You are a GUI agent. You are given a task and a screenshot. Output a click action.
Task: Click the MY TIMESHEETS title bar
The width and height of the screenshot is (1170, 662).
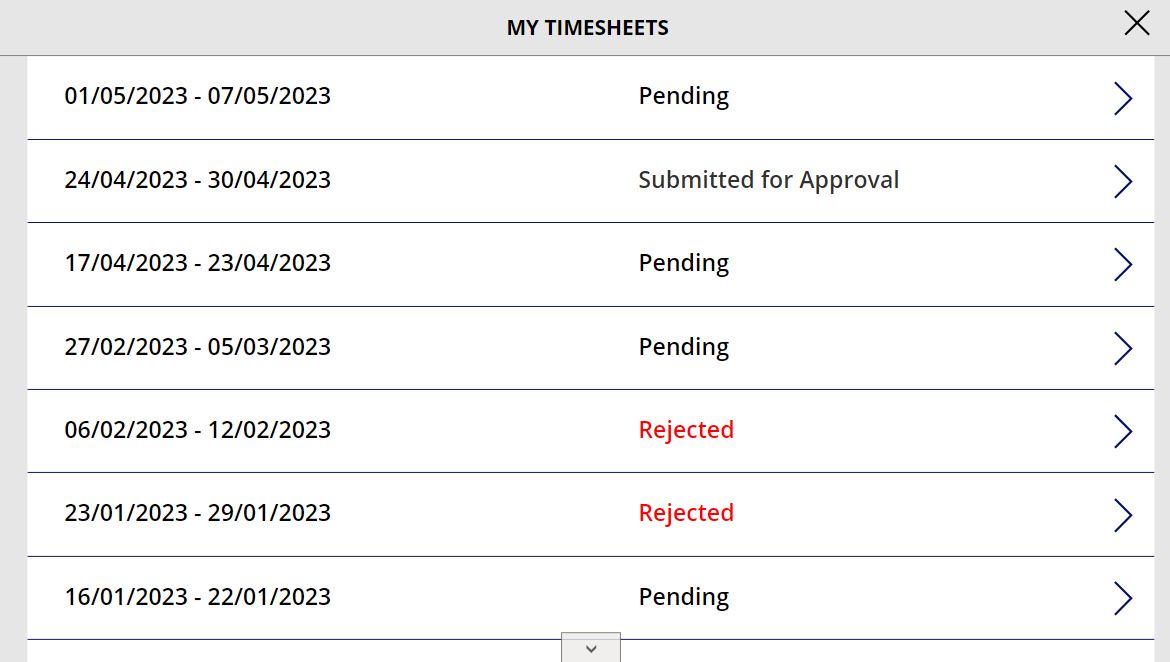(585, 27)
